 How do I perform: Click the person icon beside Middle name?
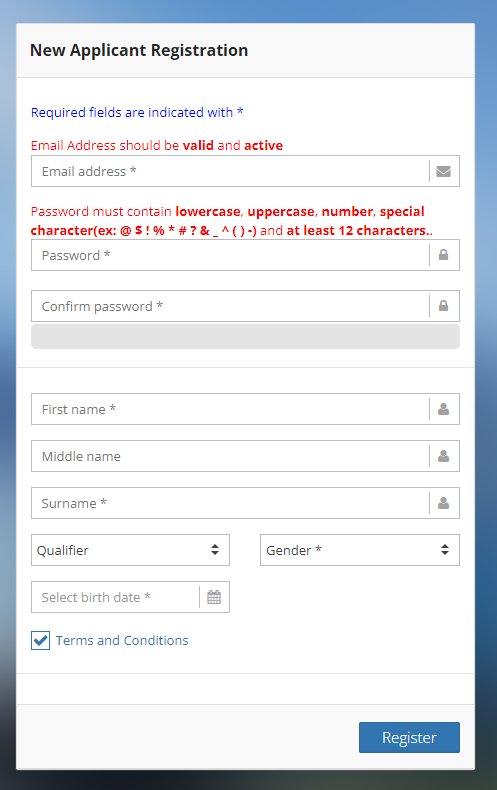coord(444,456)
